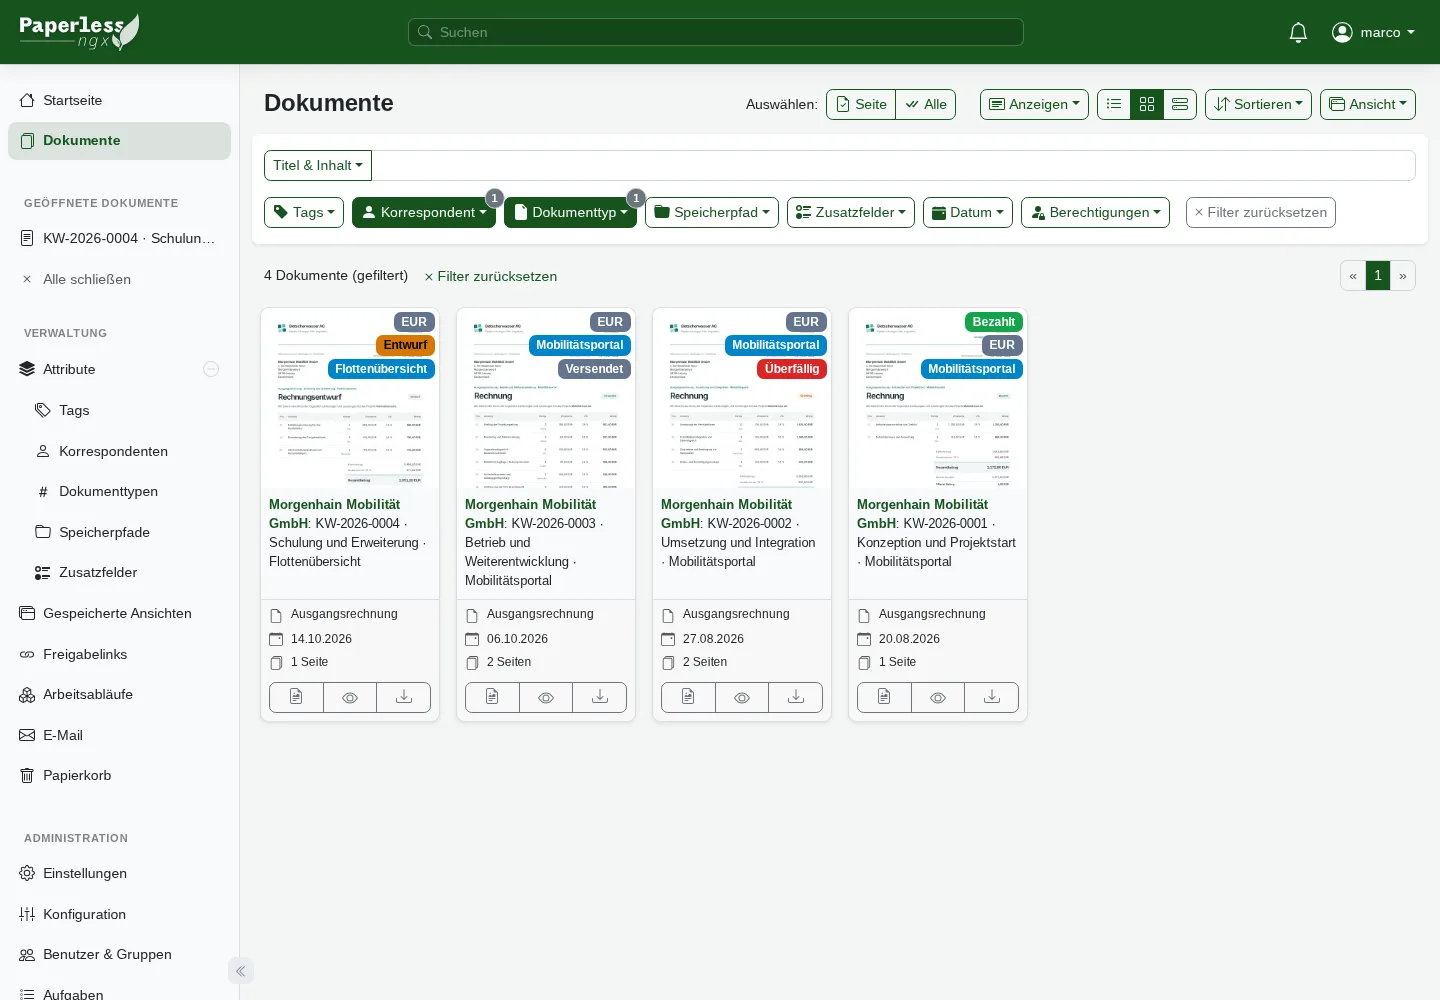The width and height of the screenshot is (1440, 1000).
Task: Open the Korrespondent filter dropdown
Action: 424,212
